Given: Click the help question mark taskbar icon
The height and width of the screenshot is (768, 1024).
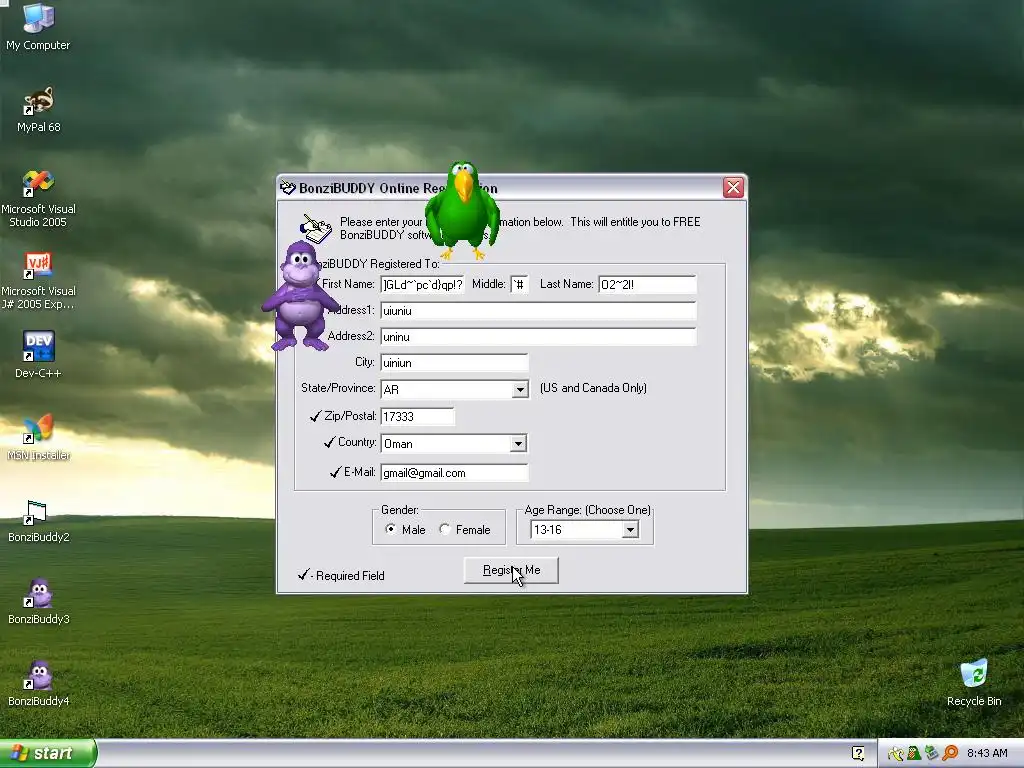Looking at the screenshot, I should tap(858, 753).
